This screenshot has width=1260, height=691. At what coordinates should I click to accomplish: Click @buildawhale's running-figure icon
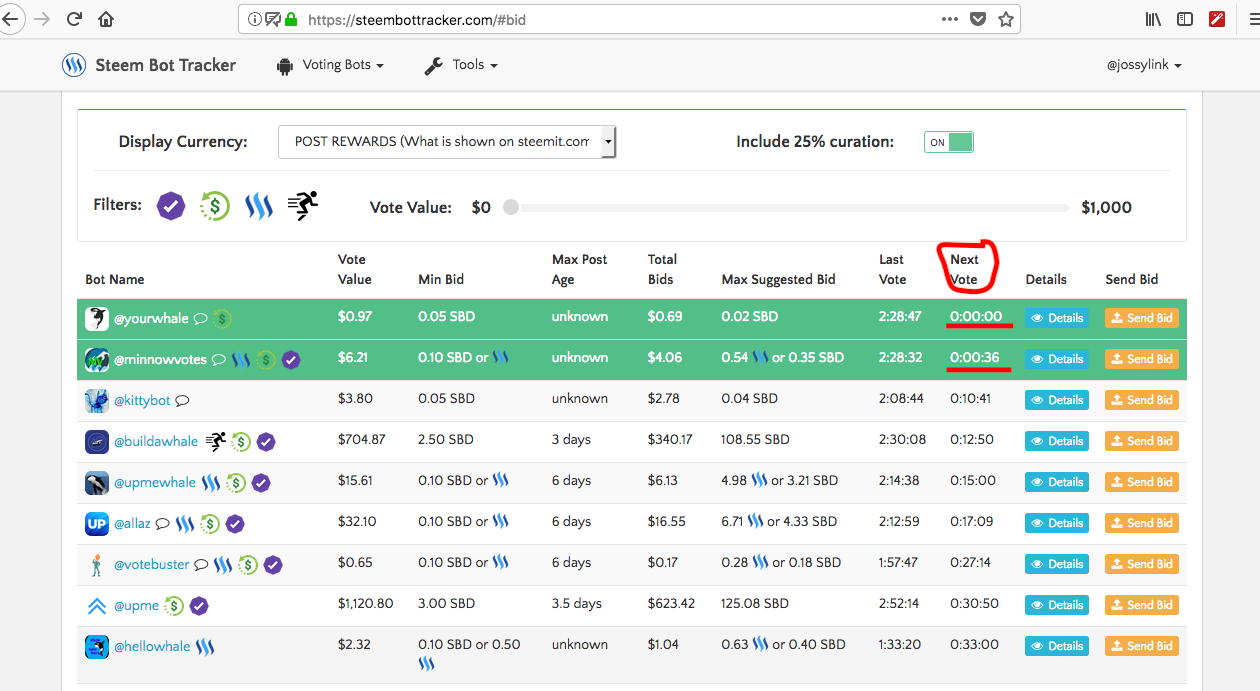(215, 441)
